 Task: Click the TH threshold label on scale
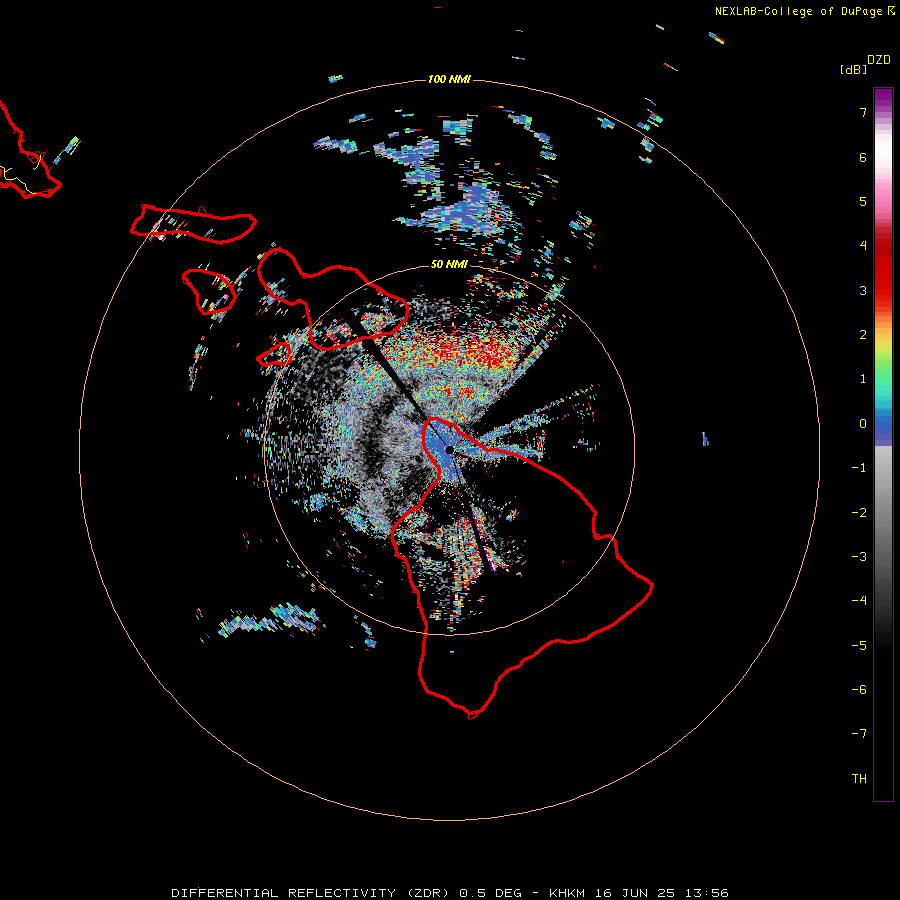click(859, 779)
